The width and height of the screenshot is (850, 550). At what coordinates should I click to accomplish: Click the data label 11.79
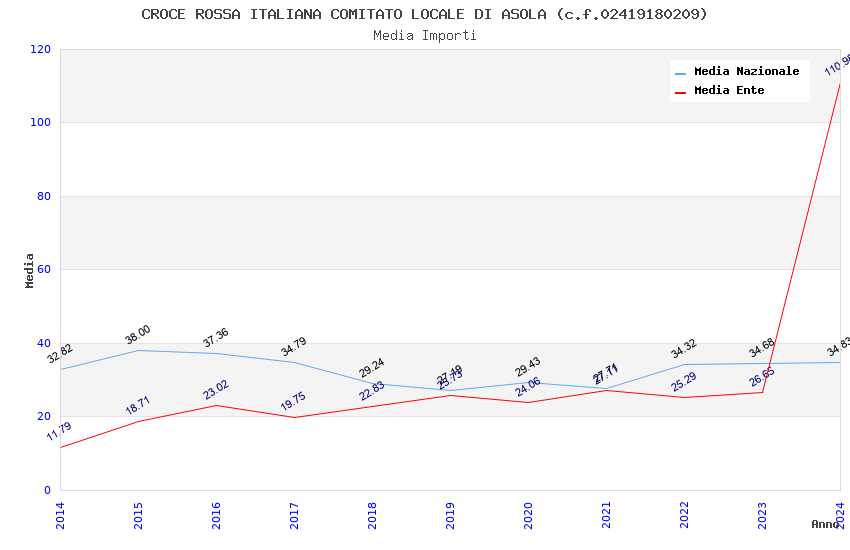pos(59,431)
